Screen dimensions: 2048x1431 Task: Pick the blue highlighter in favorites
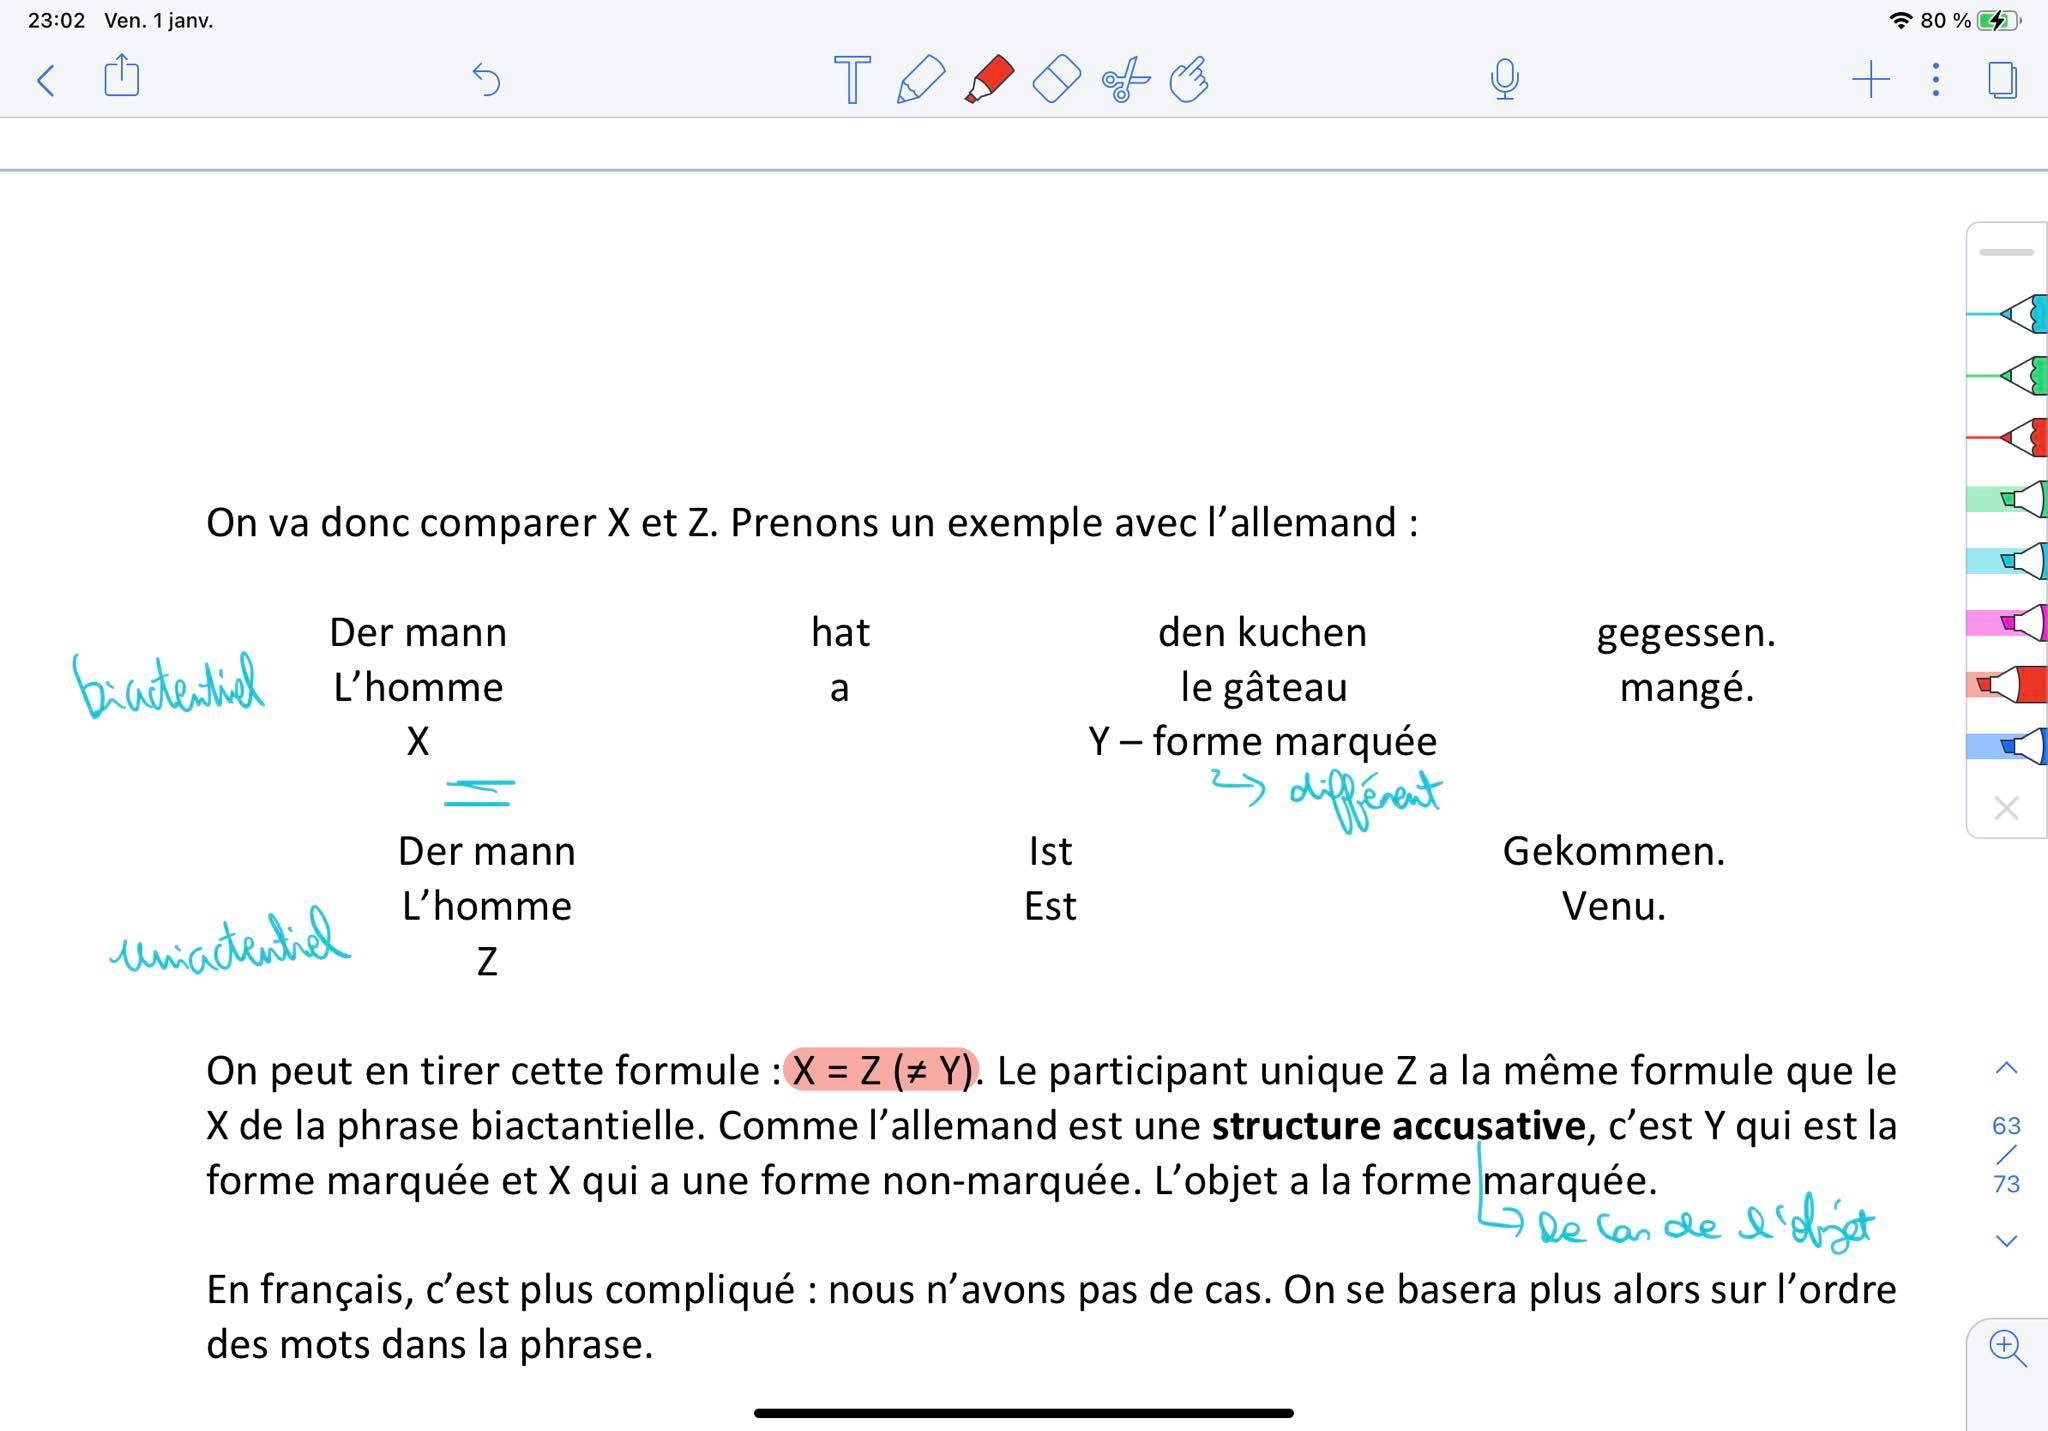coord(2010,746)
